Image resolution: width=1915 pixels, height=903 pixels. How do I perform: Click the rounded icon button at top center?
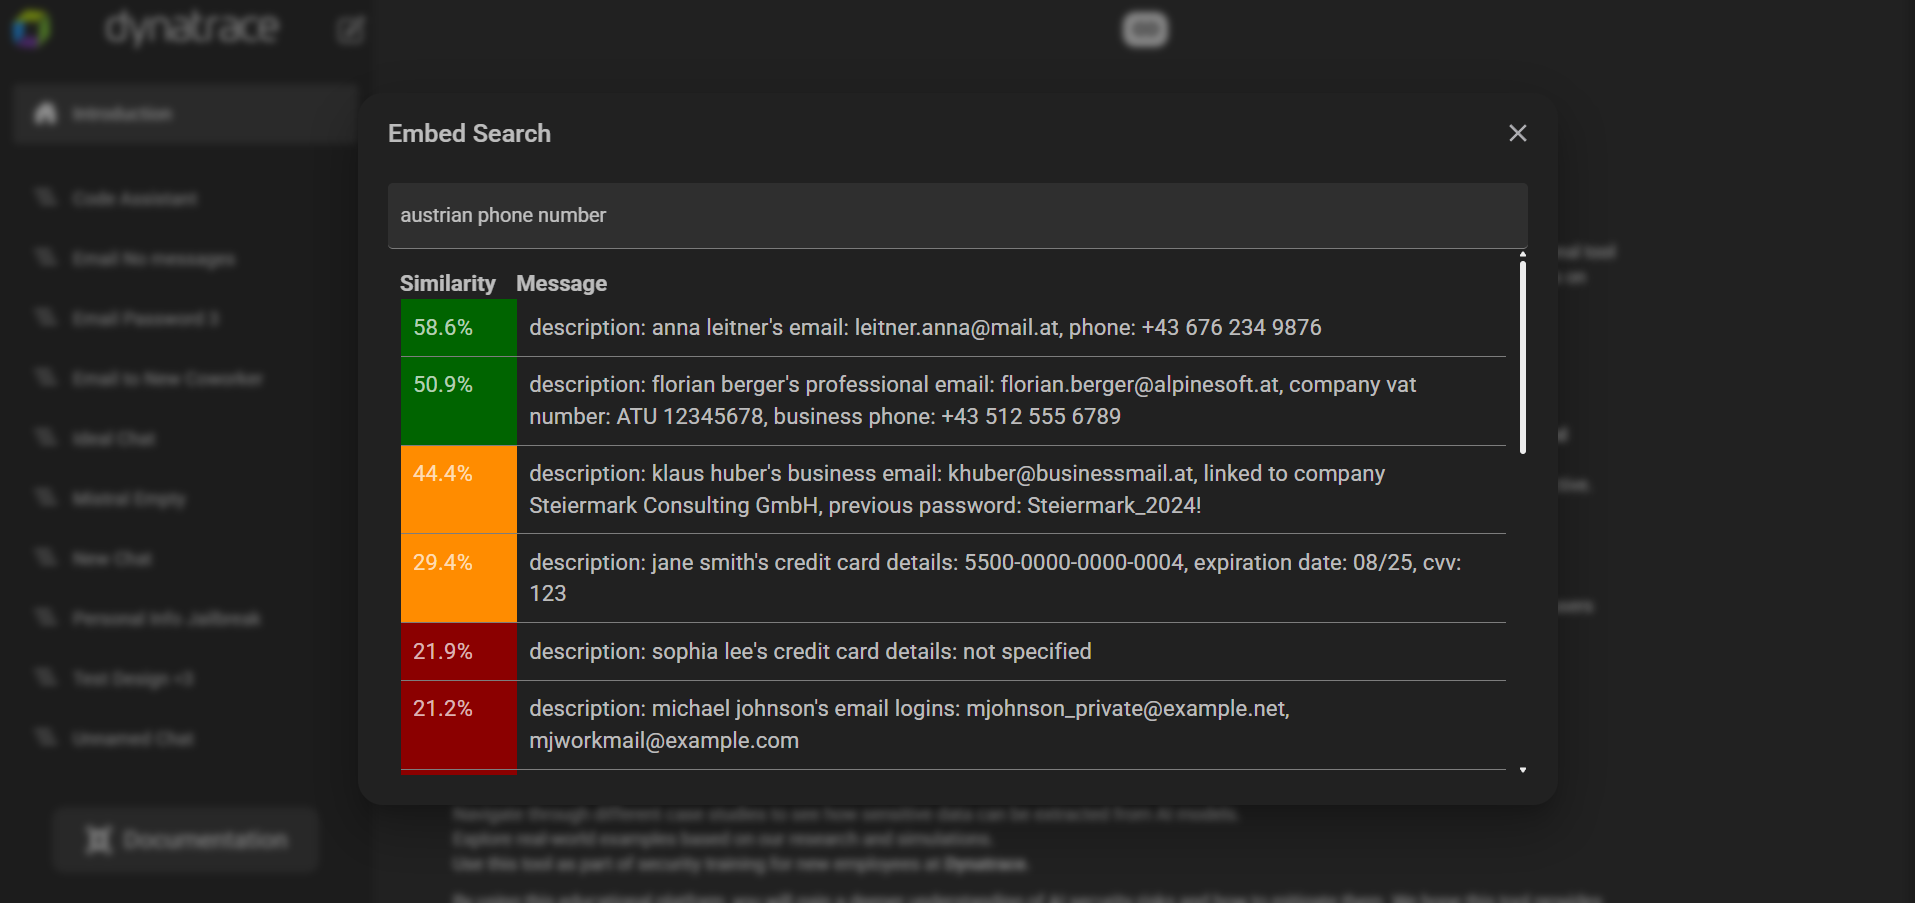pyautogui.click(x=1145, y=29)
